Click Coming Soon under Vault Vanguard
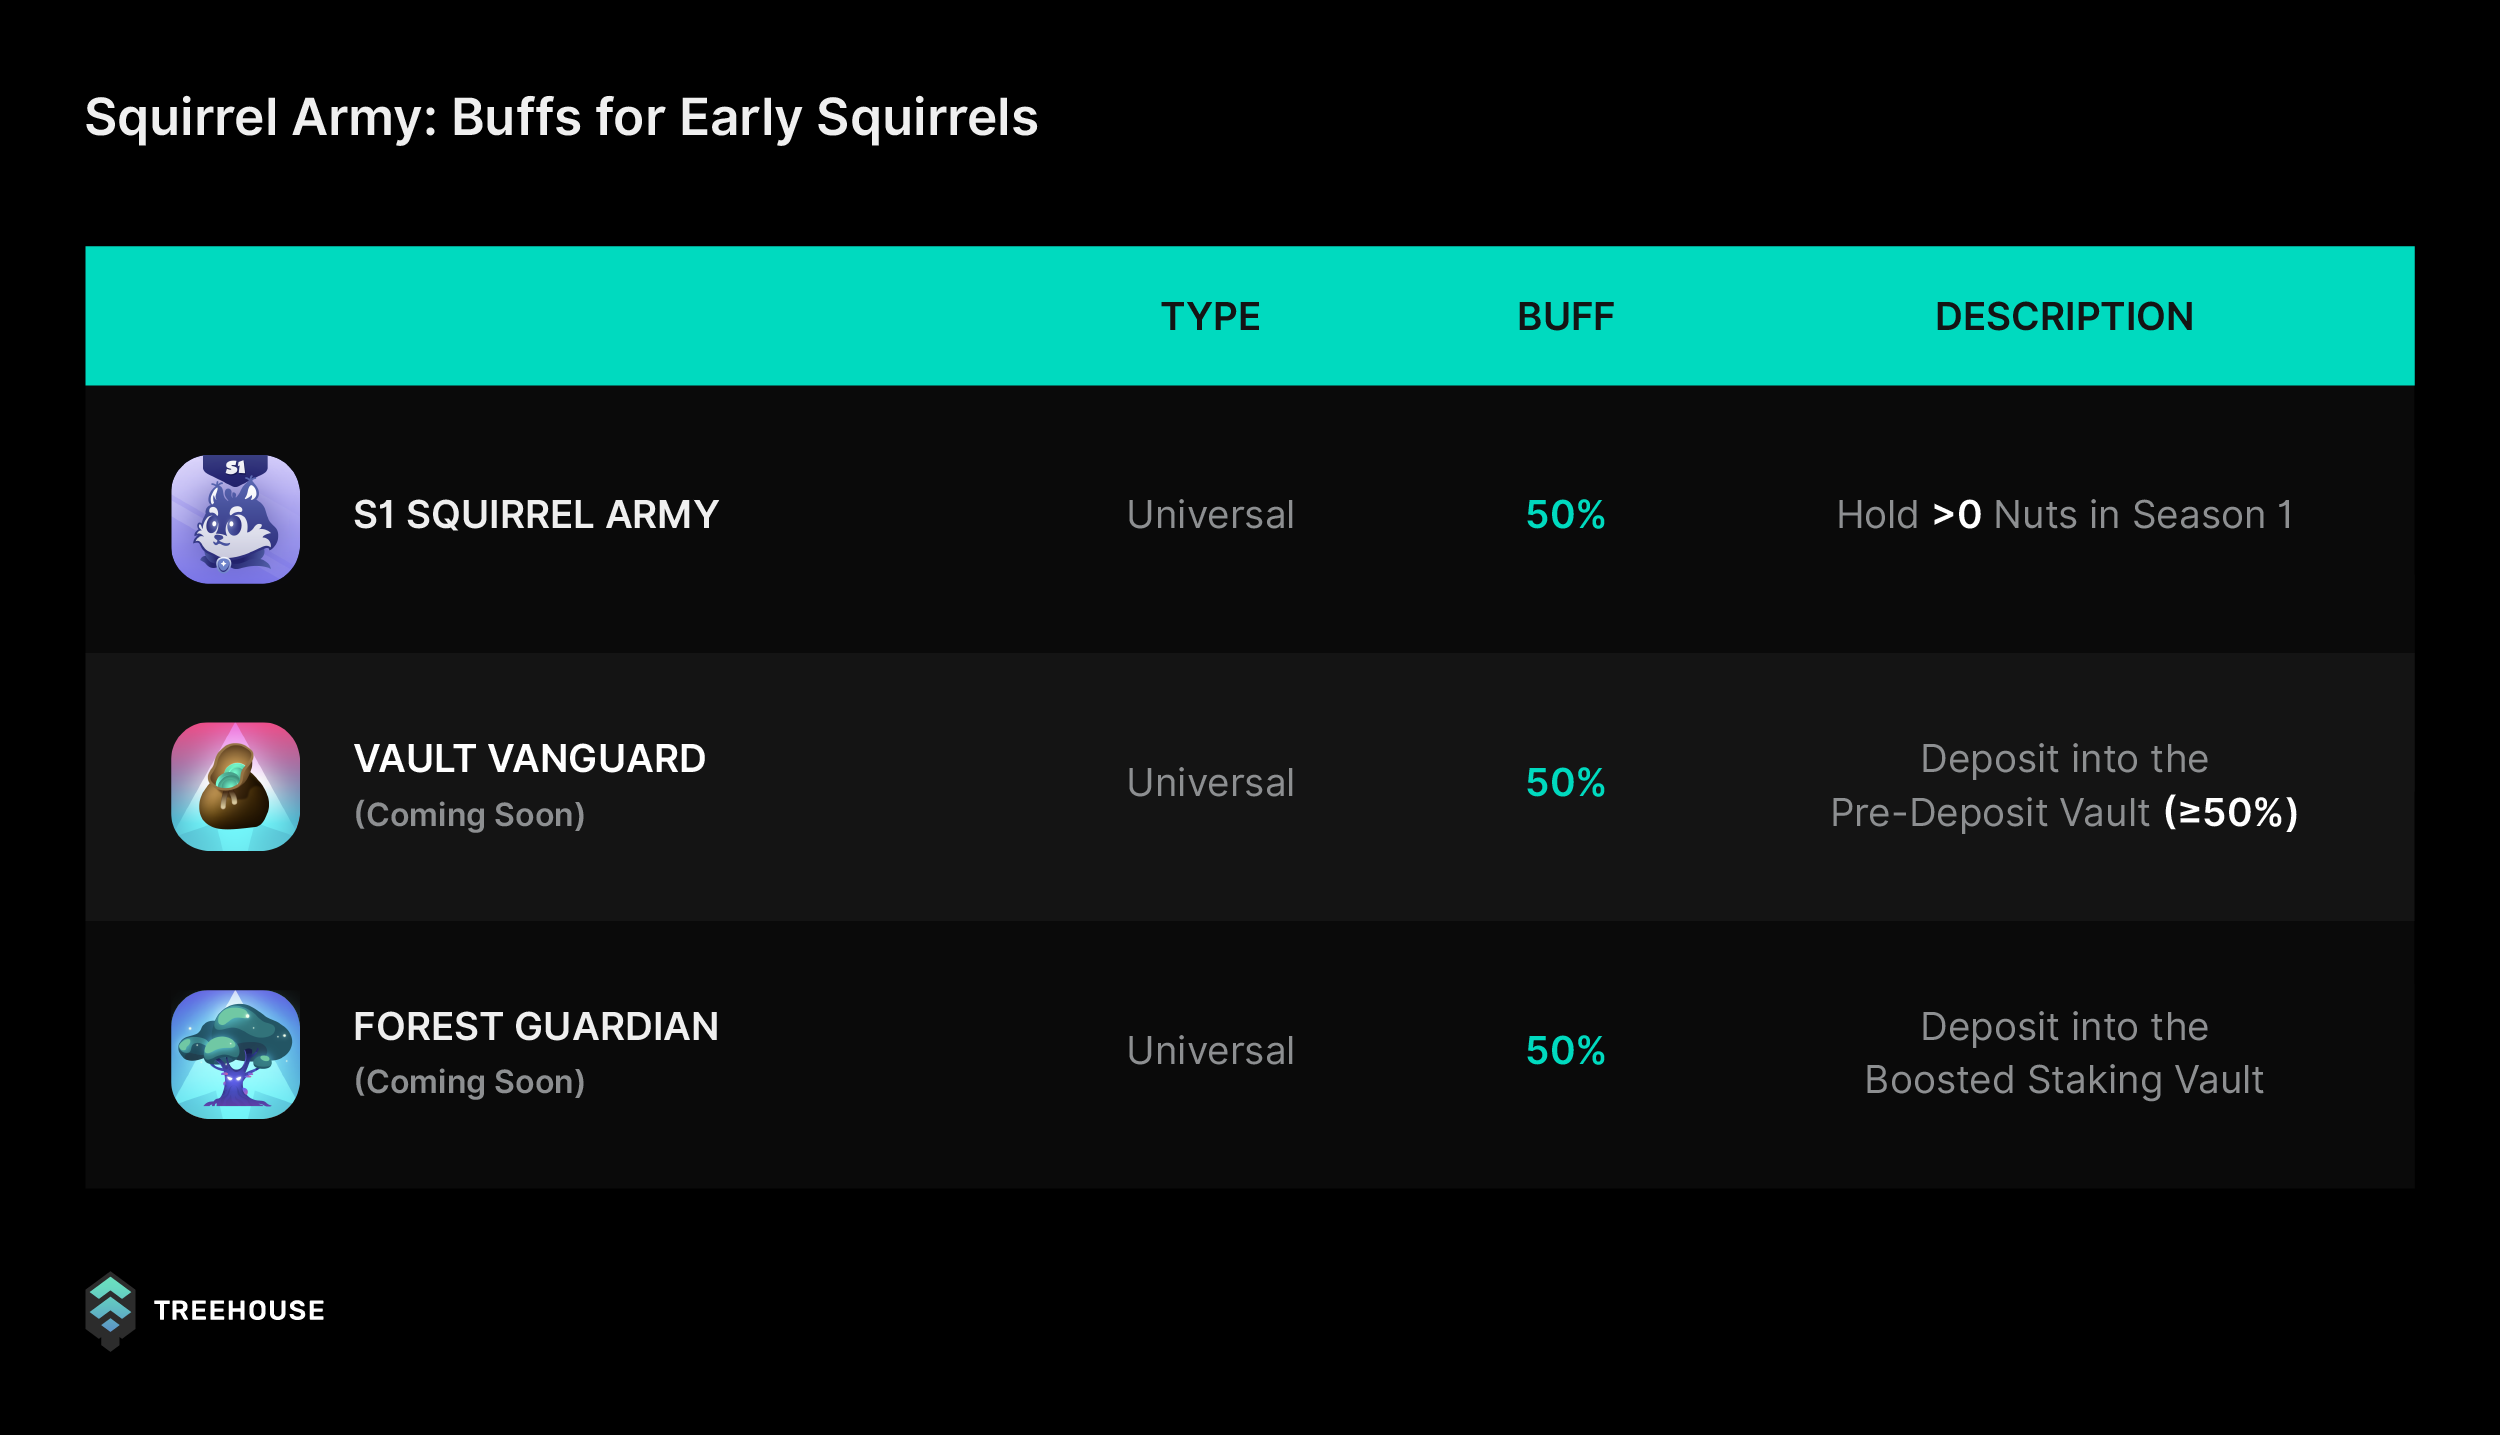Screen dimensions: 2500x1435 (469, 815)
